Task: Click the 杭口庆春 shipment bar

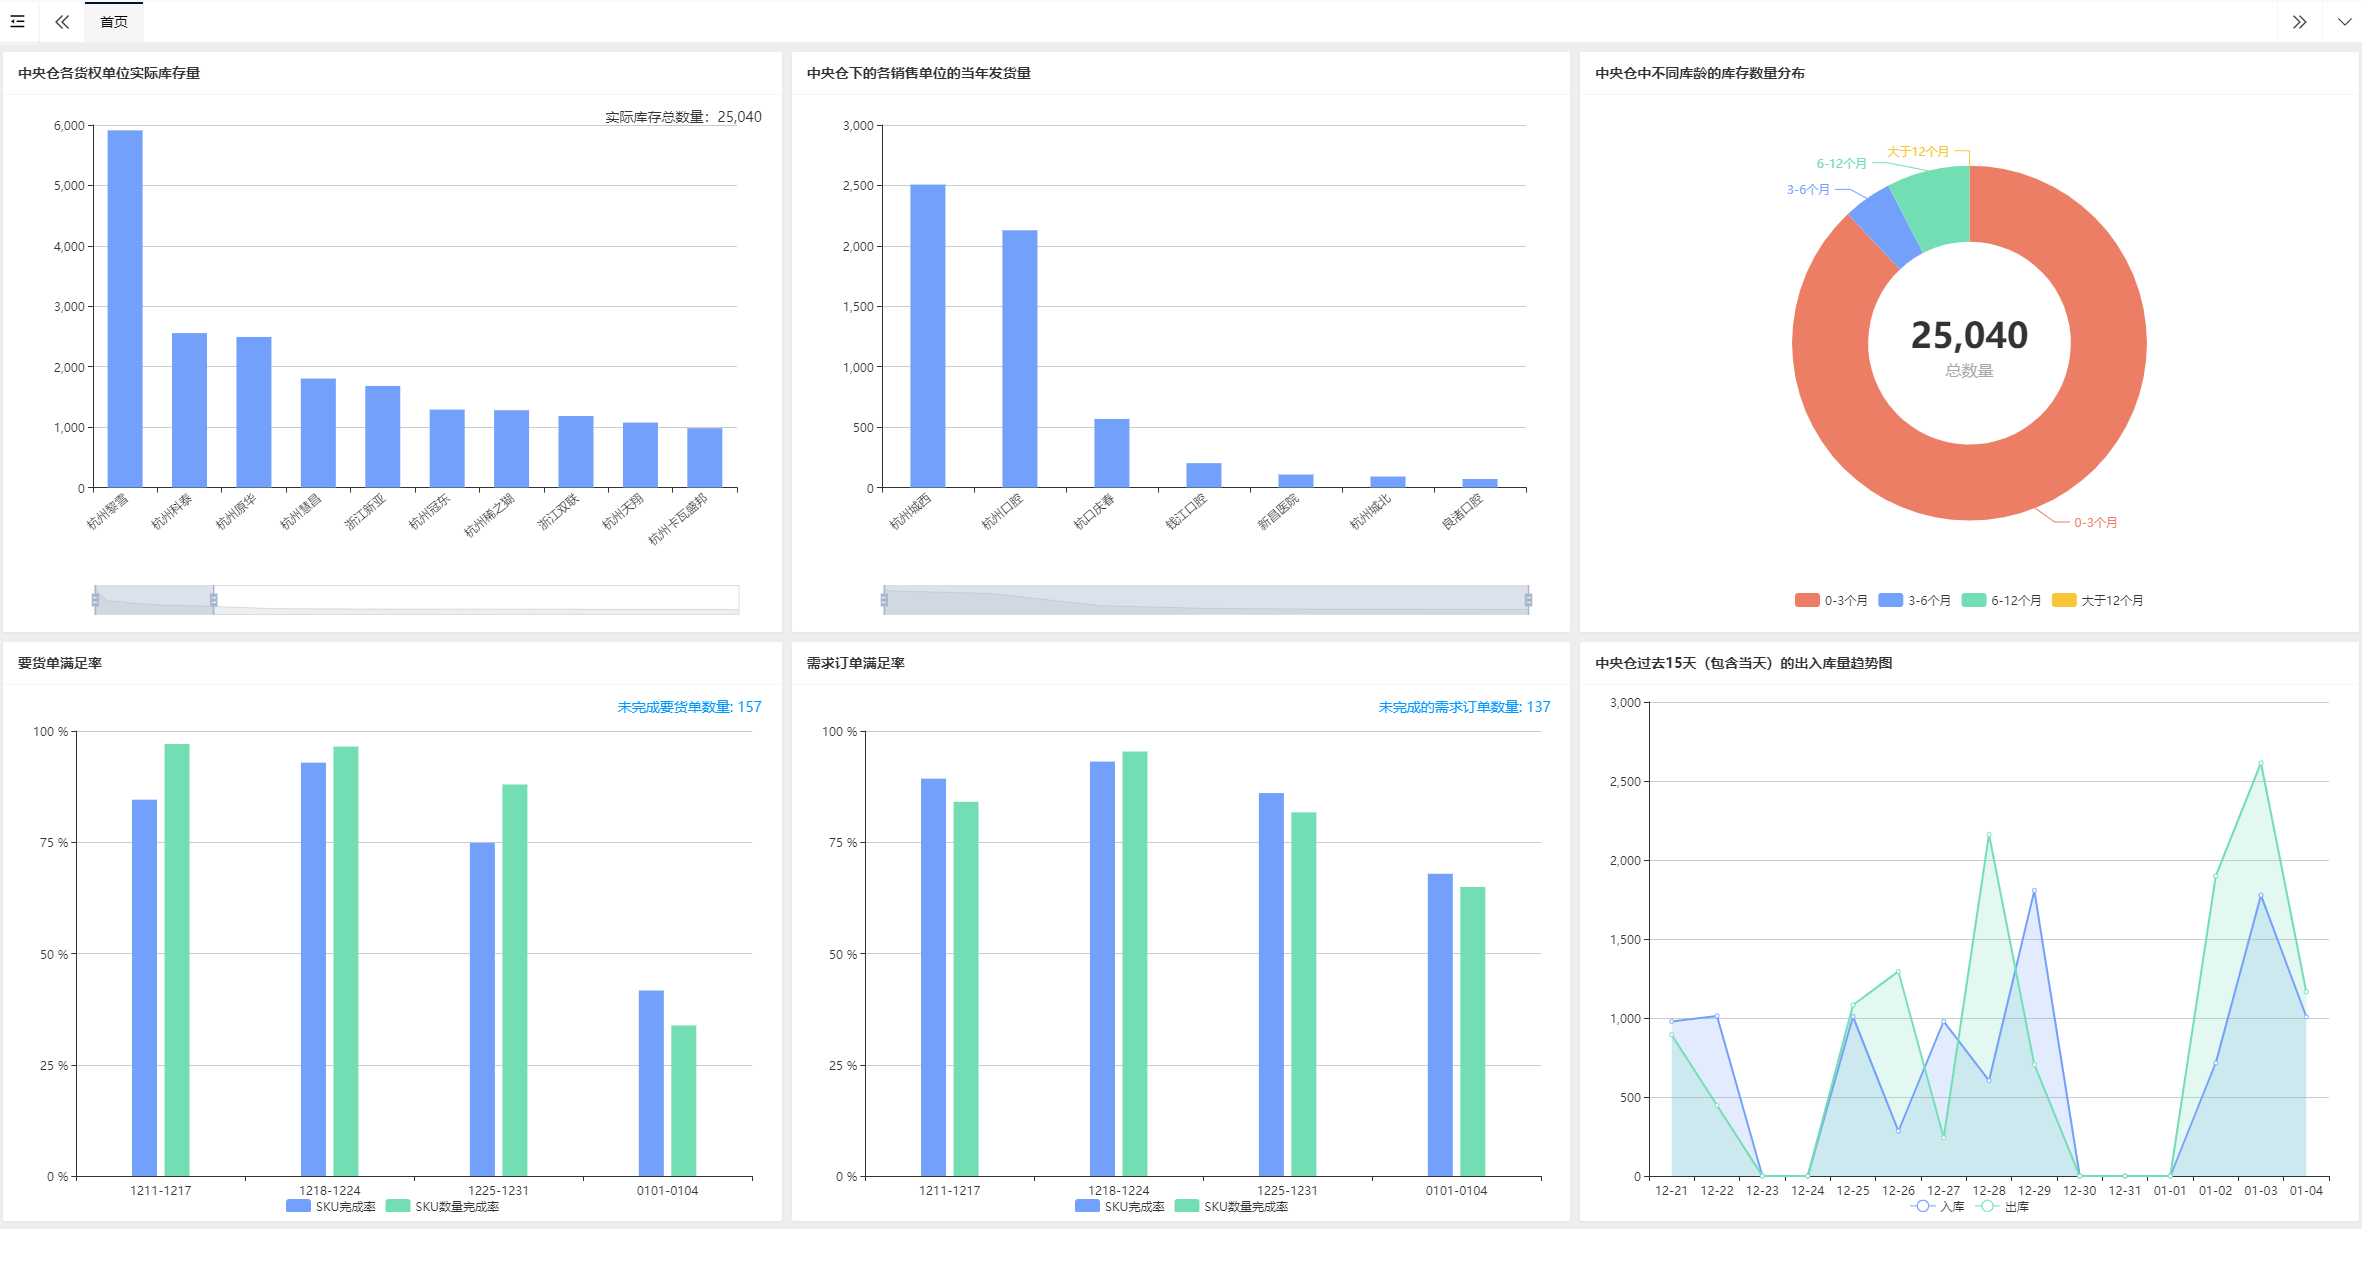Action: (x=1112, y=453)
